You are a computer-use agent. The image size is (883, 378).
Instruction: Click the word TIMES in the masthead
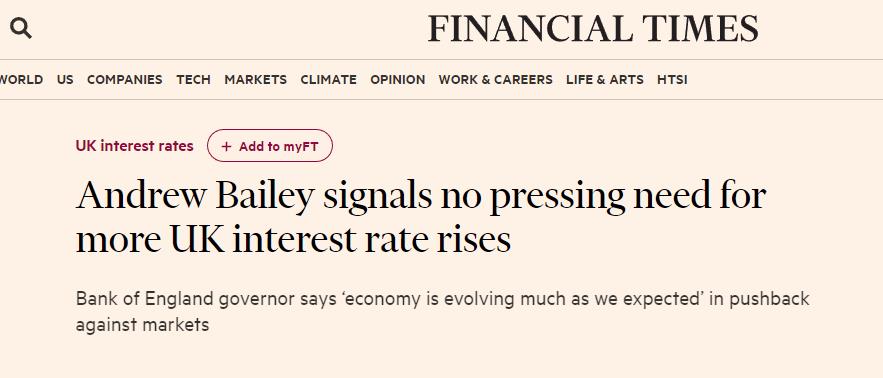point(700,29)
